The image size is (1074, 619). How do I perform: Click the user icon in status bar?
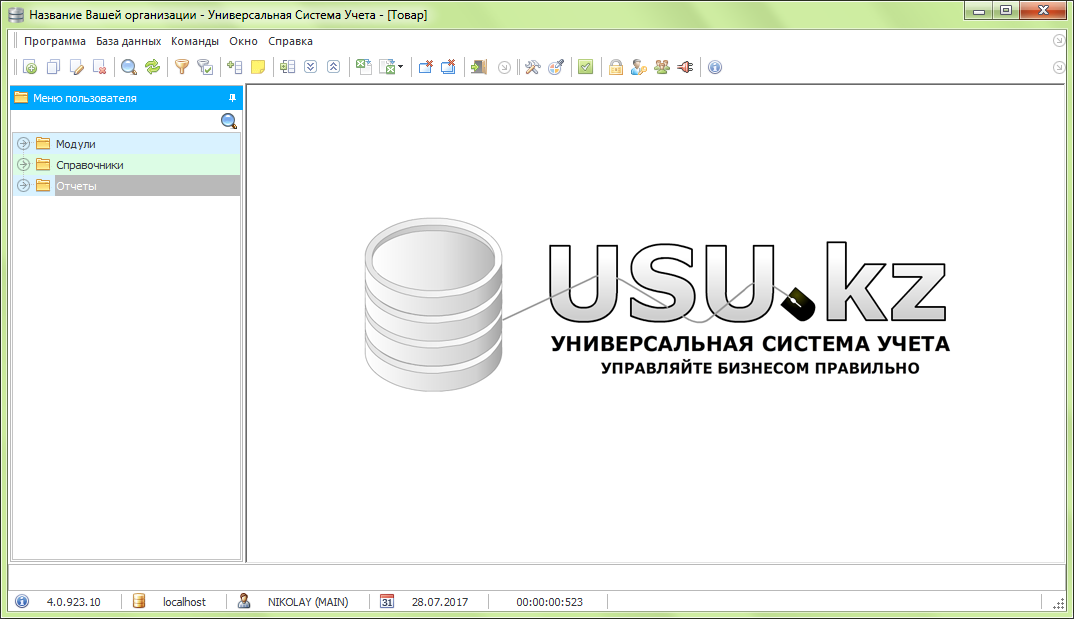click(x=244, y=601)
